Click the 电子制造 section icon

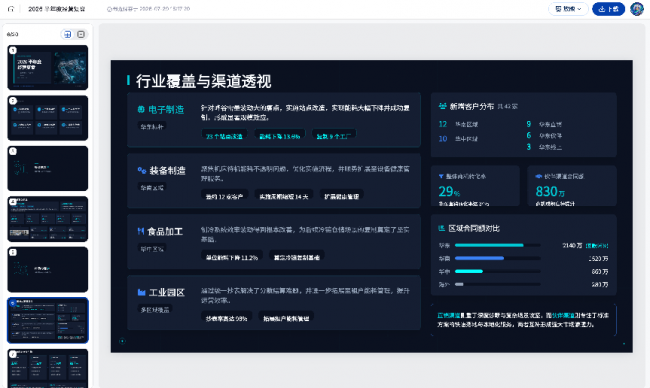(141, 109)
